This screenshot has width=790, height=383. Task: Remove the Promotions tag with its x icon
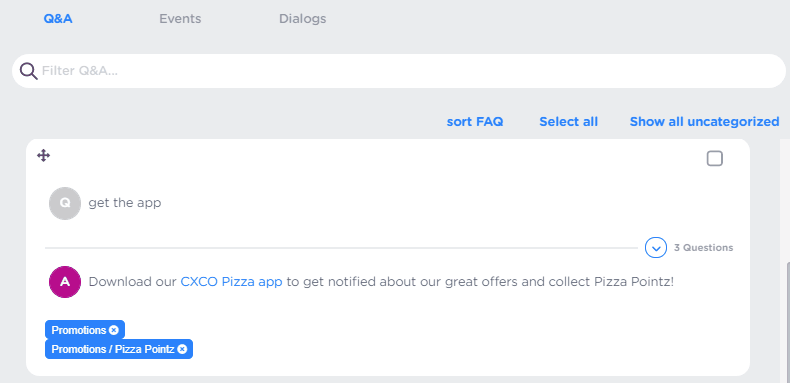[x=114, y=330]
